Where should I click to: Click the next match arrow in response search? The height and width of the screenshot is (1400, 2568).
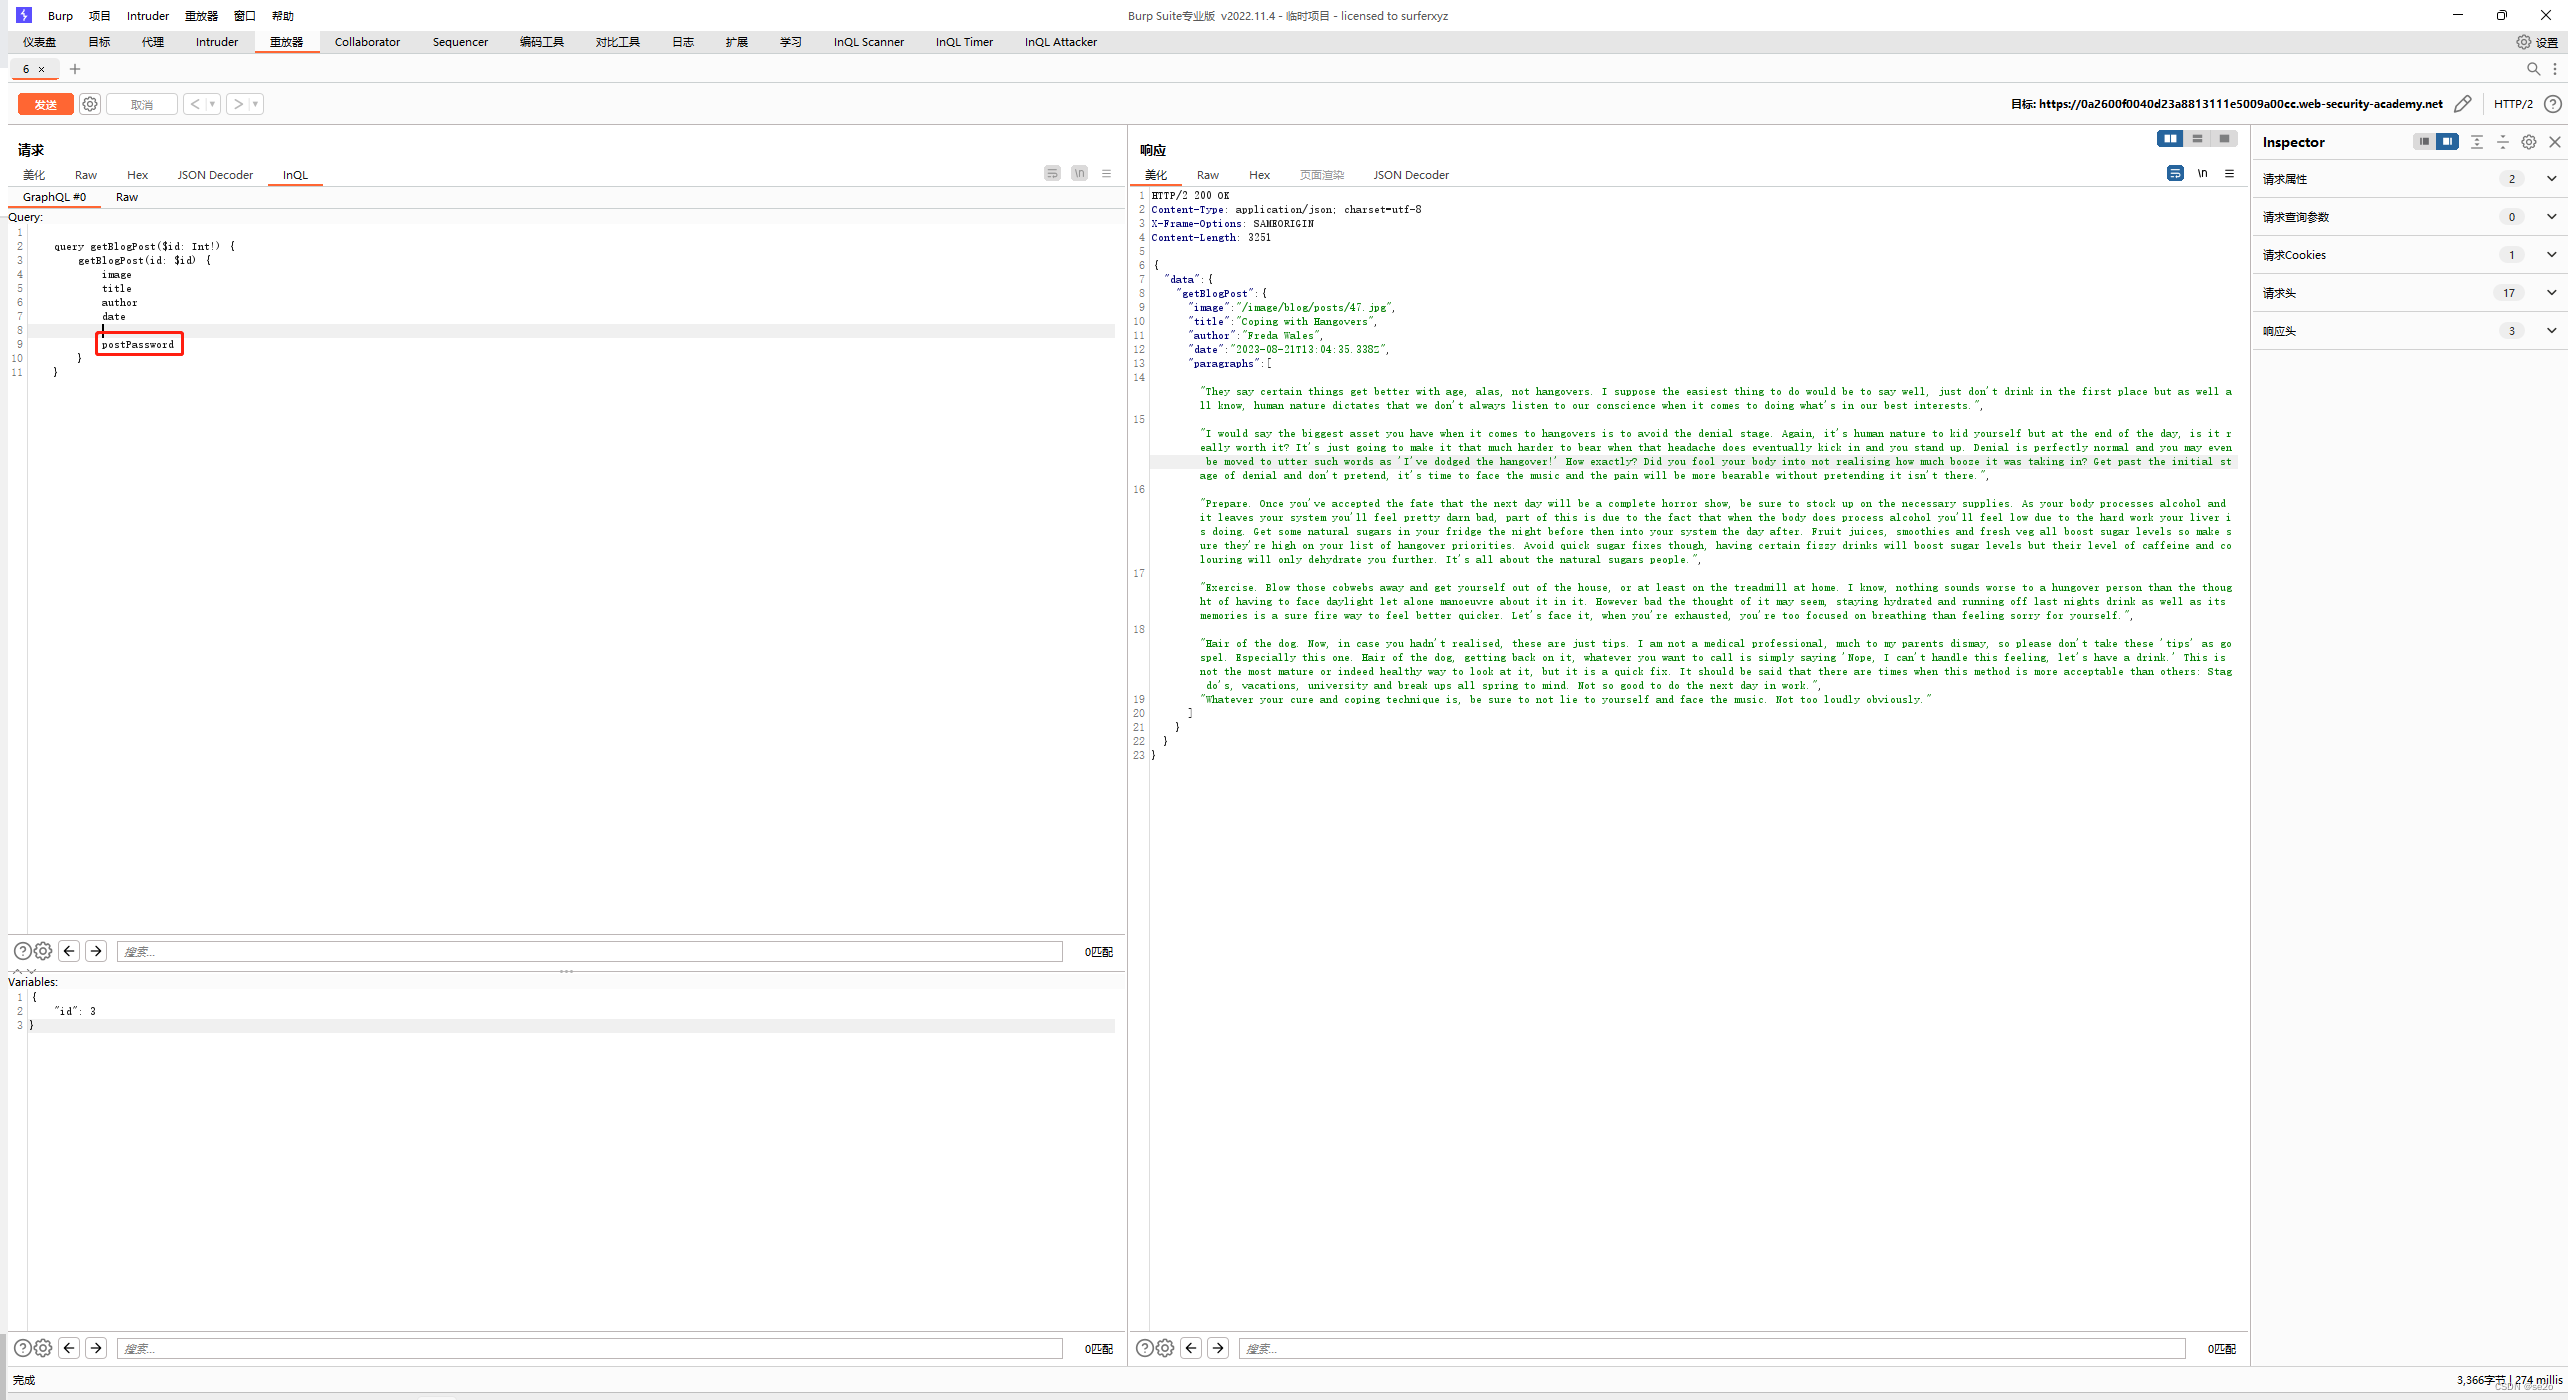1218,1348
